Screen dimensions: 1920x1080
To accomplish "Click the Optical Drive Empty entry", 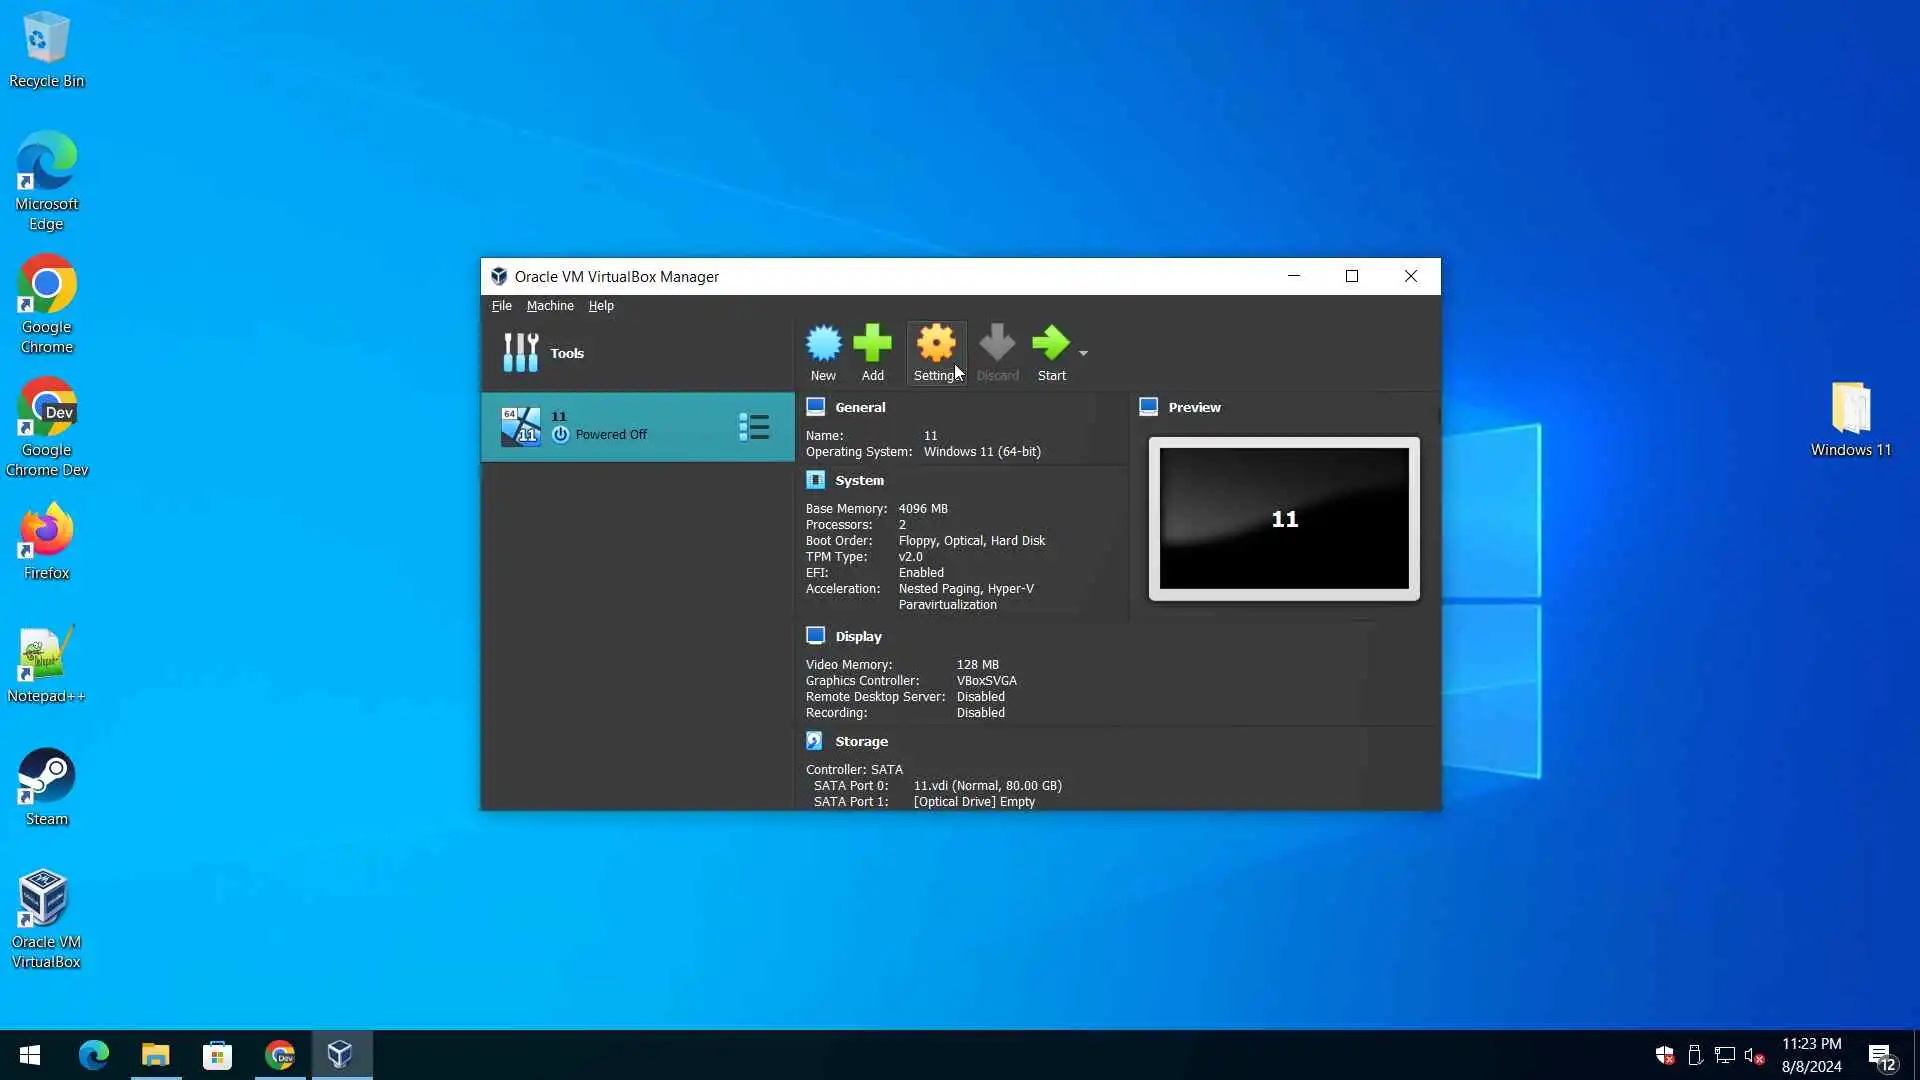I will pyautogui.click(x=973, y=801).
